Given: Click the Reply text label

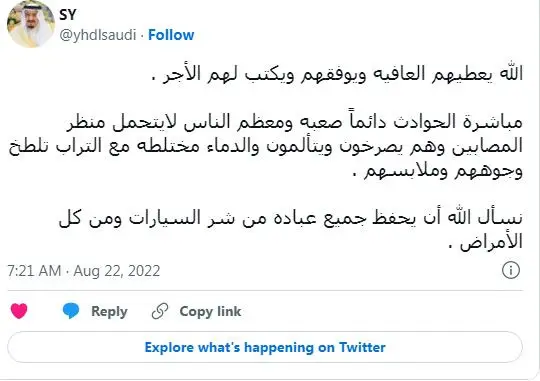Looking at the screenshot, I should (109, 311).
